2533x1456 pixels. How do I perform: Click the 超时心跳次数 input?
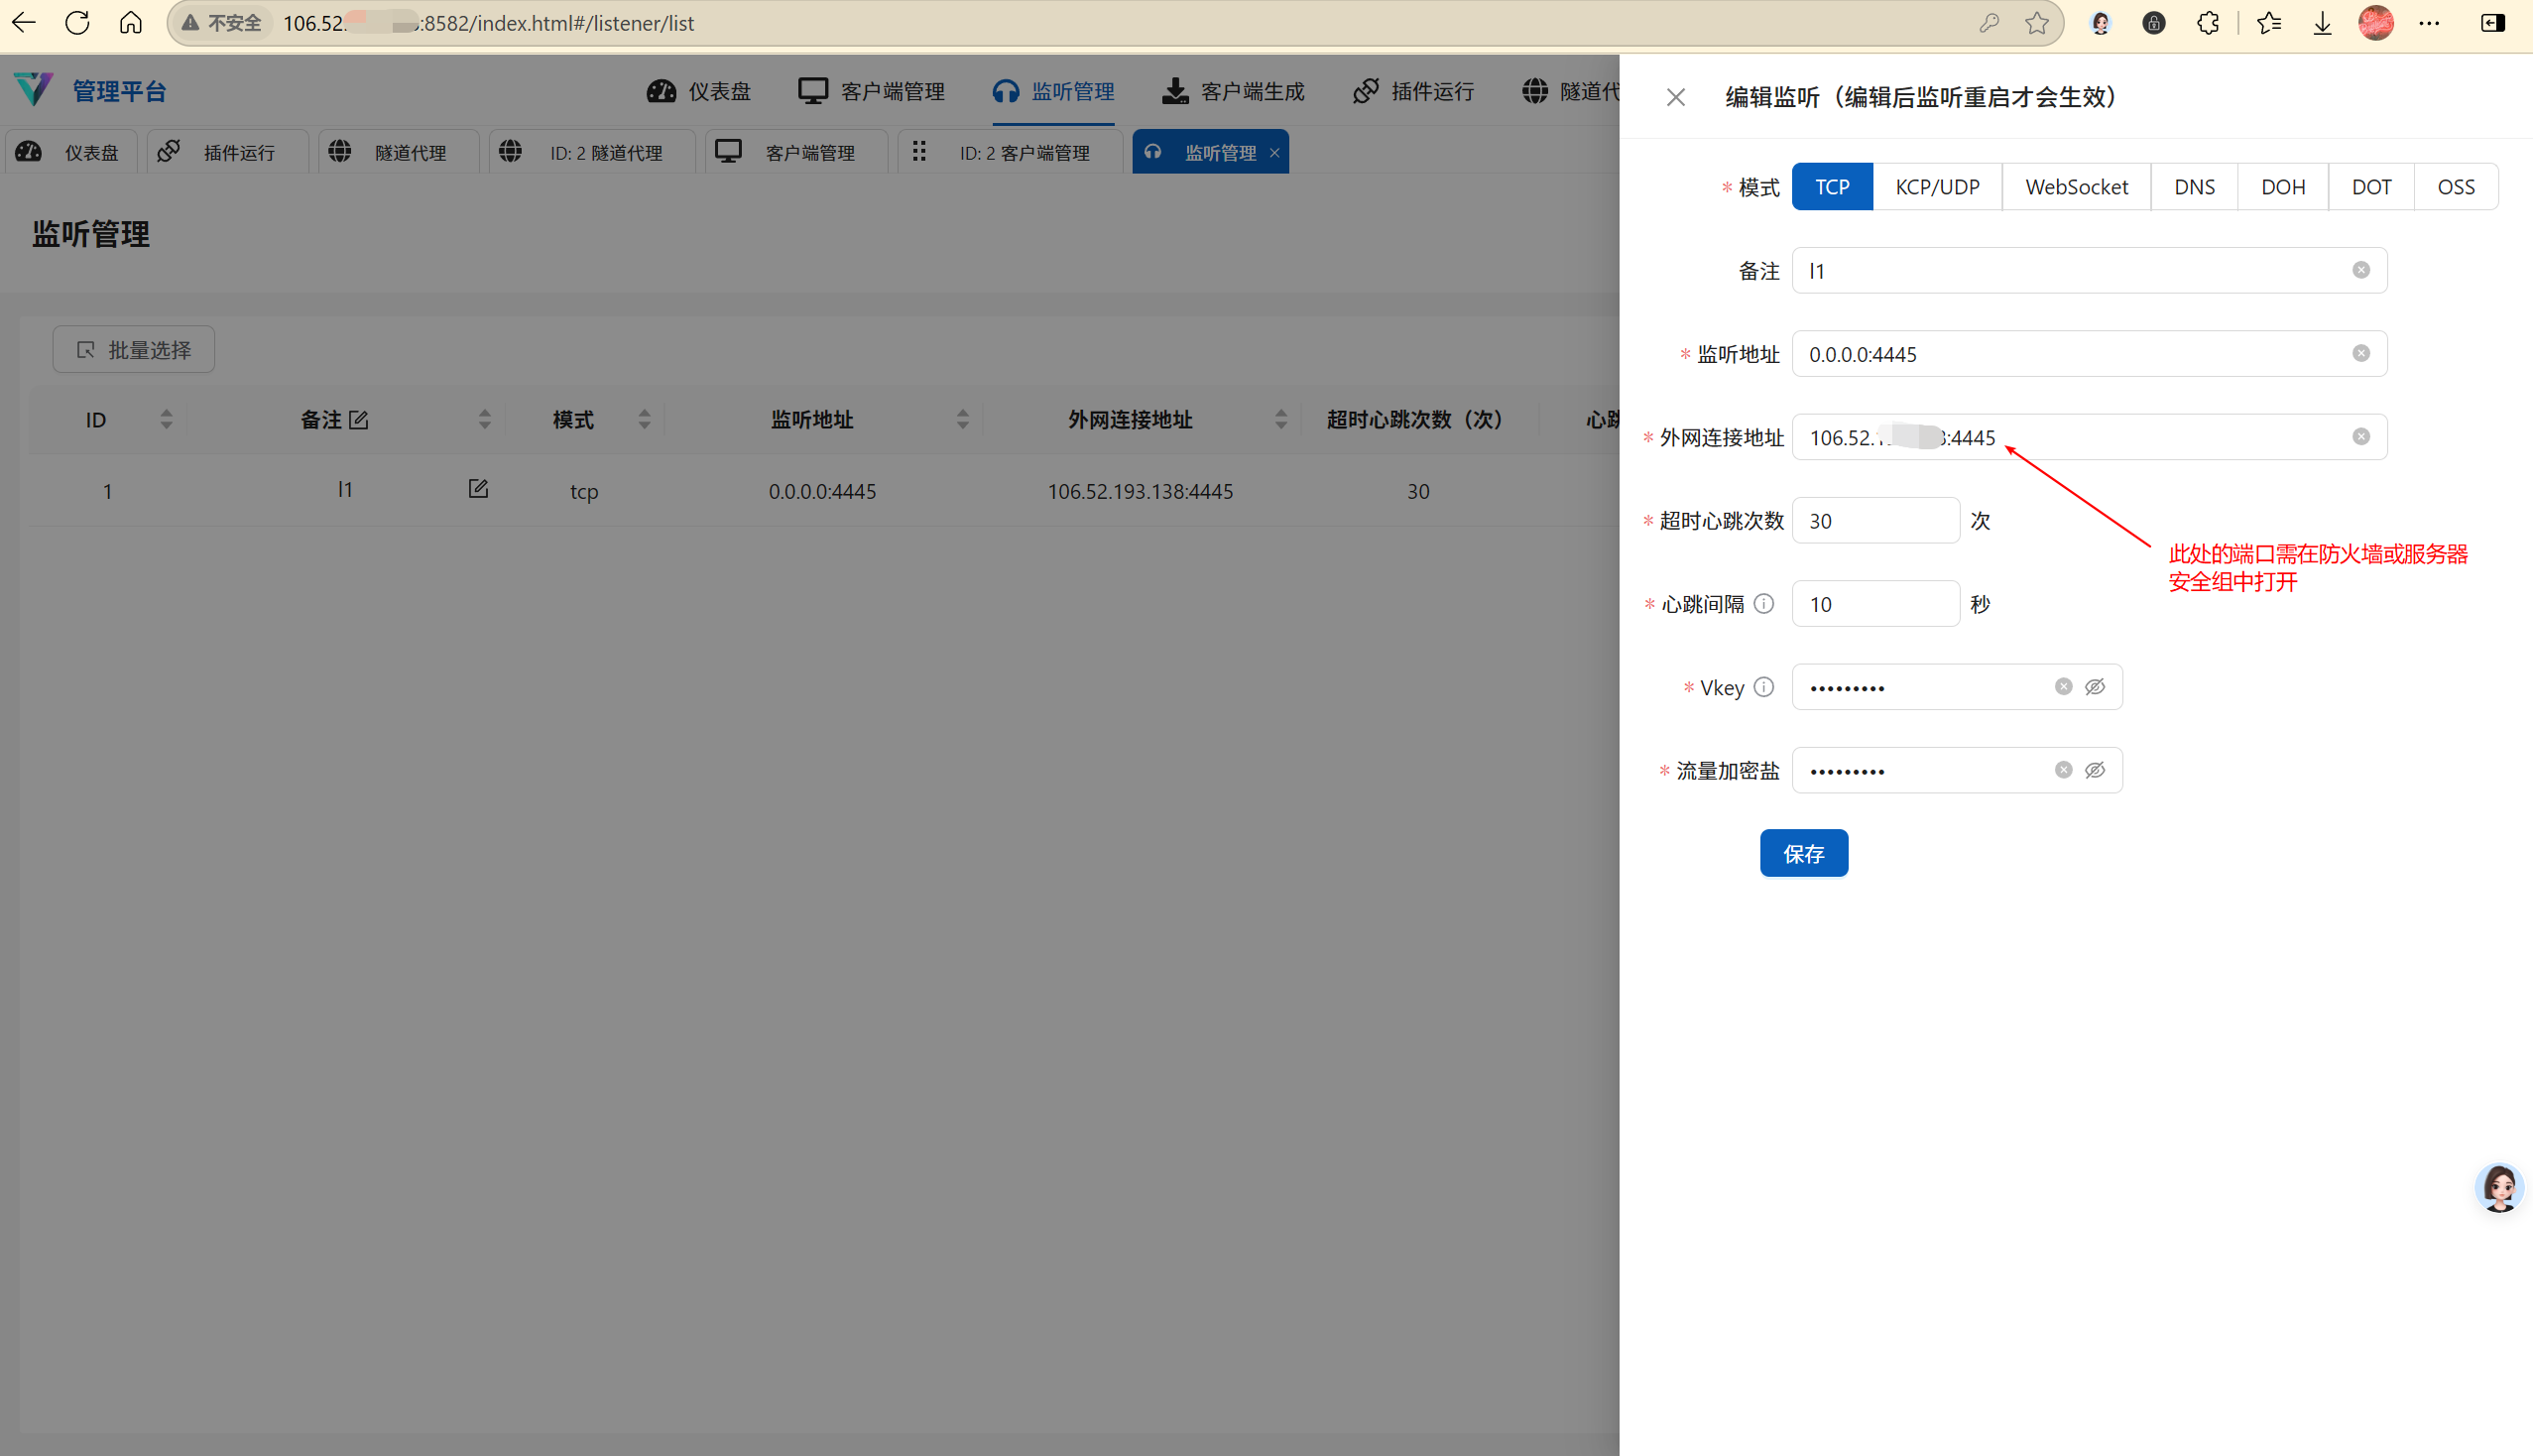tap(1876, 521)
